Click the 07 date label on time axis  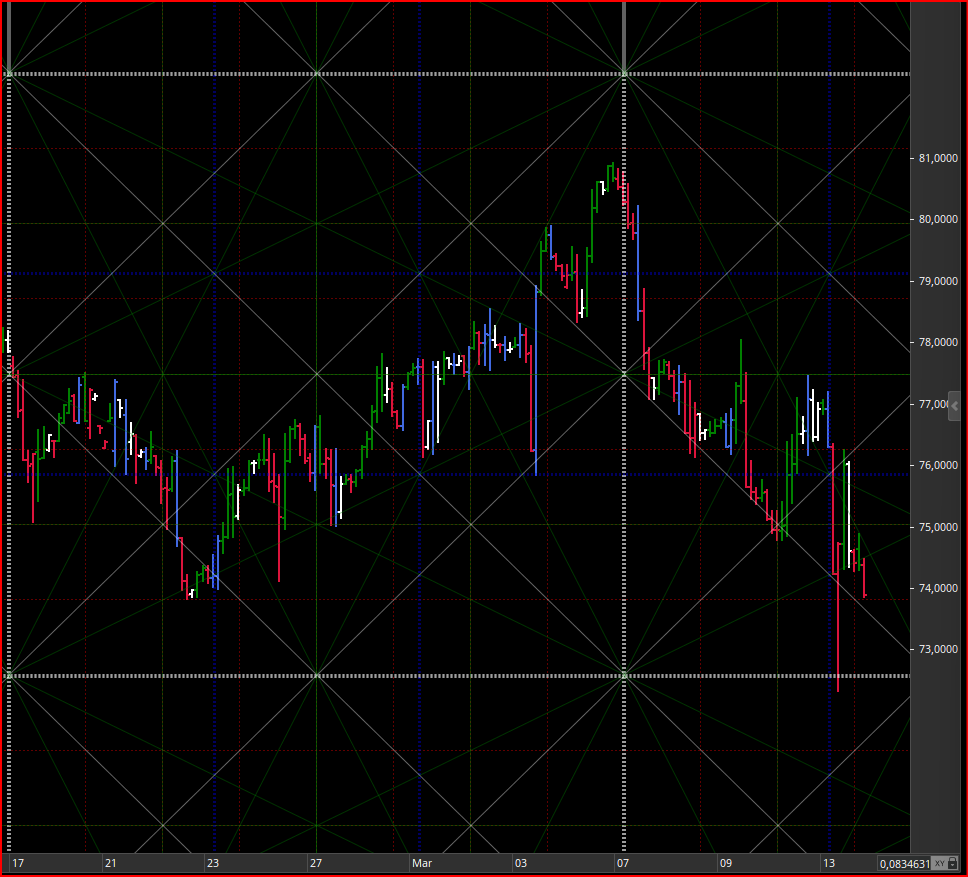623,863
